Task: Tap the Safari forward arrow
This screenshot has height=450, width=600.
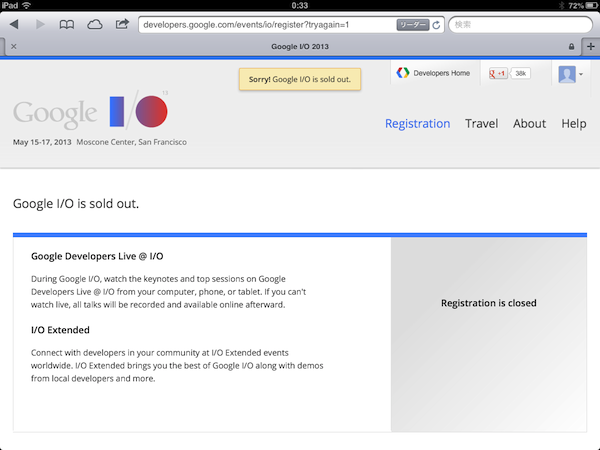Action: [40, 24]
